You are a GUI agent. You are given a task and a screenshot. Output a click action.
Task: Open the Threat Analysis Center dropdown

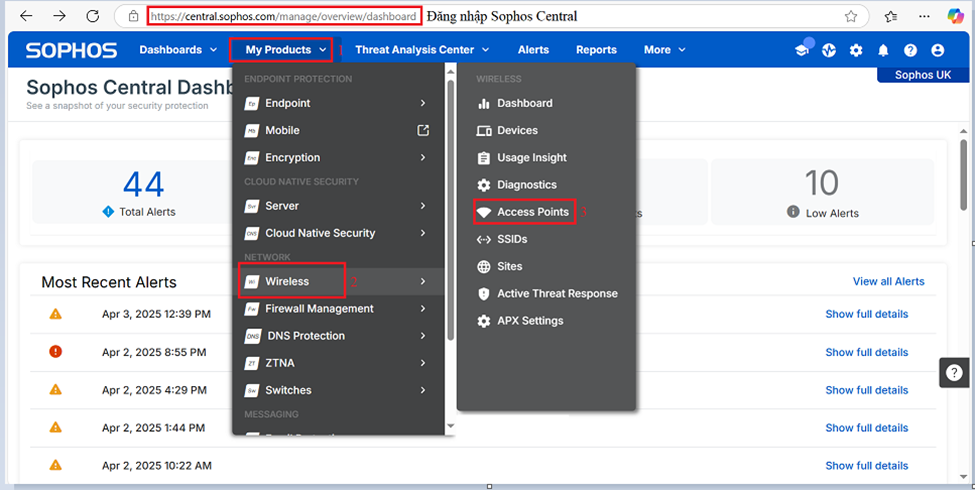coord(422,50)
